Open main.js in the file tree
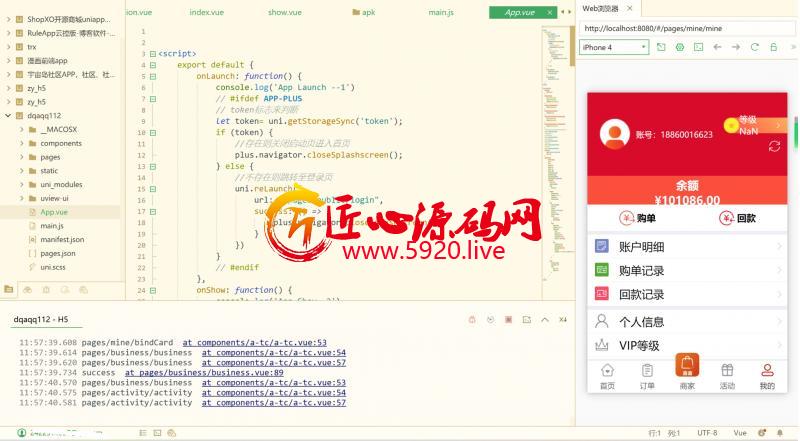This screenshot has width=800, height=441. 52,226
